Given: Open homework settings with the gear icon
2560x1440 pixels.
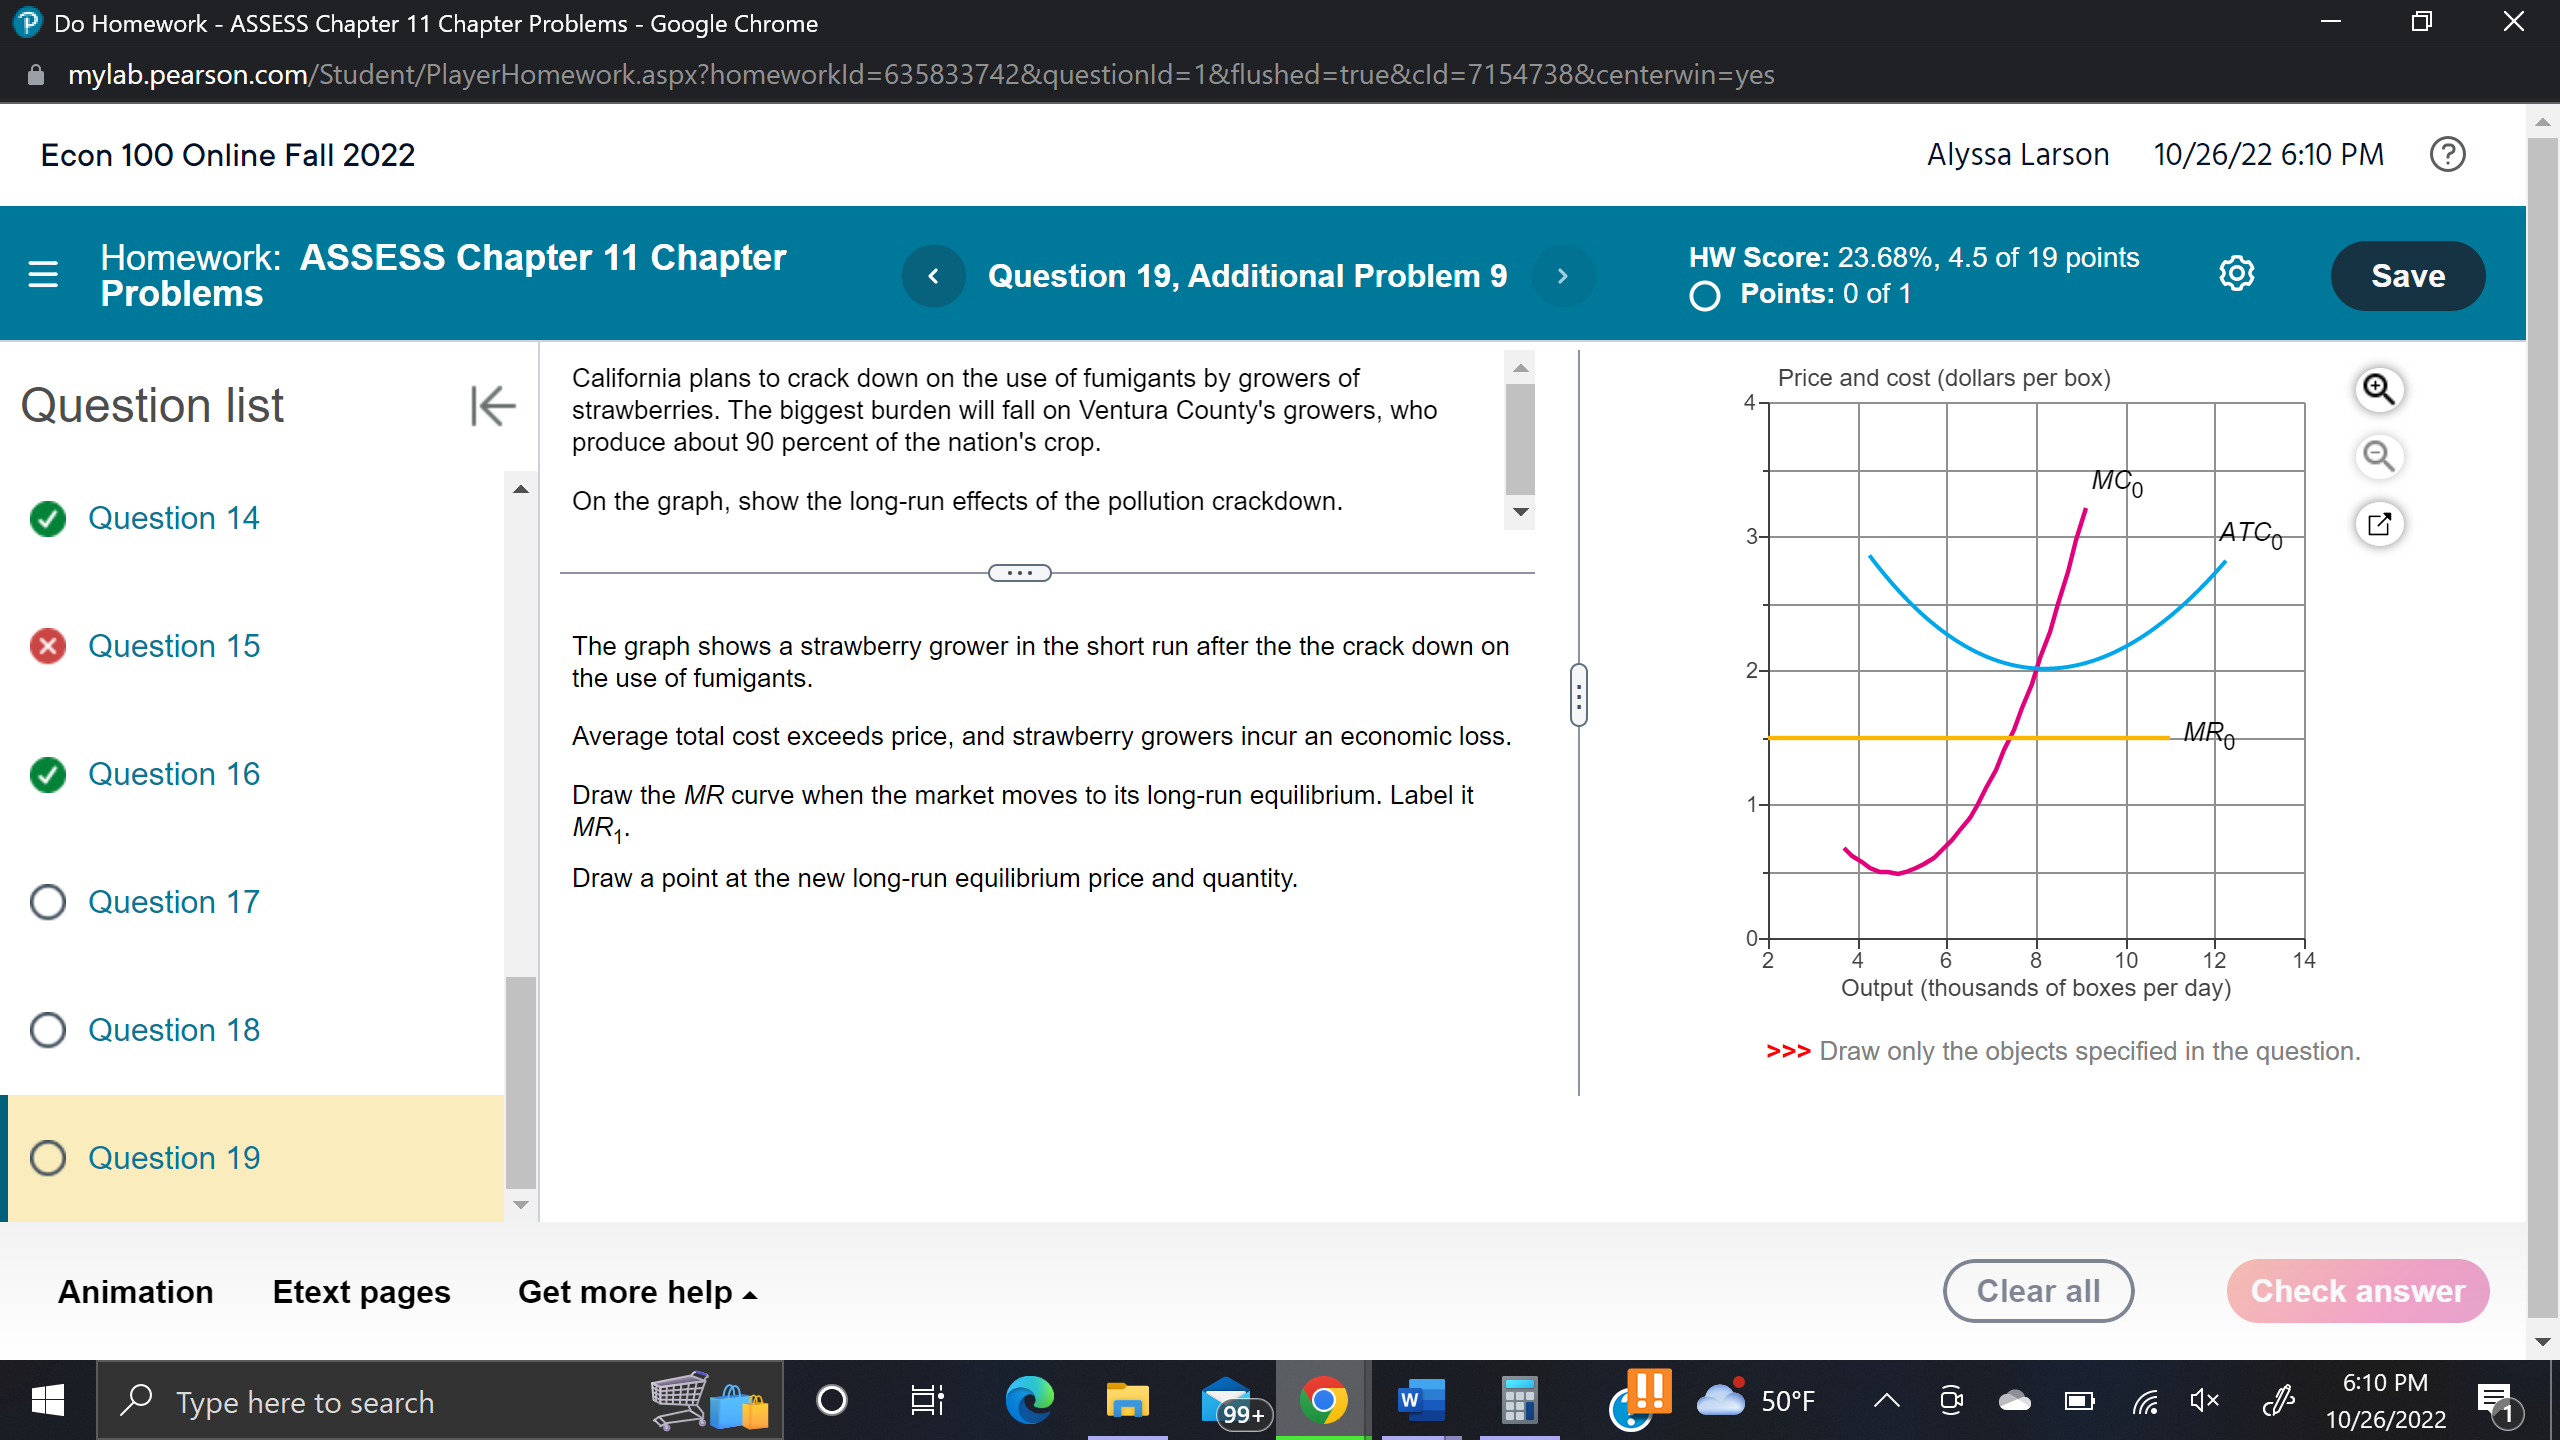Looking at the screenshot, I should coord(2237,273).
